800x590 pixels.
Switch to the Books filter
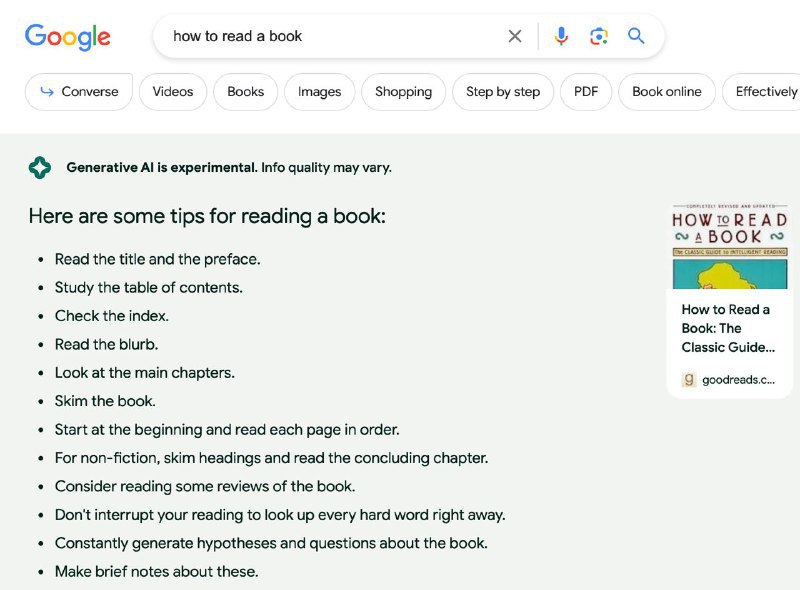point(245,92)
